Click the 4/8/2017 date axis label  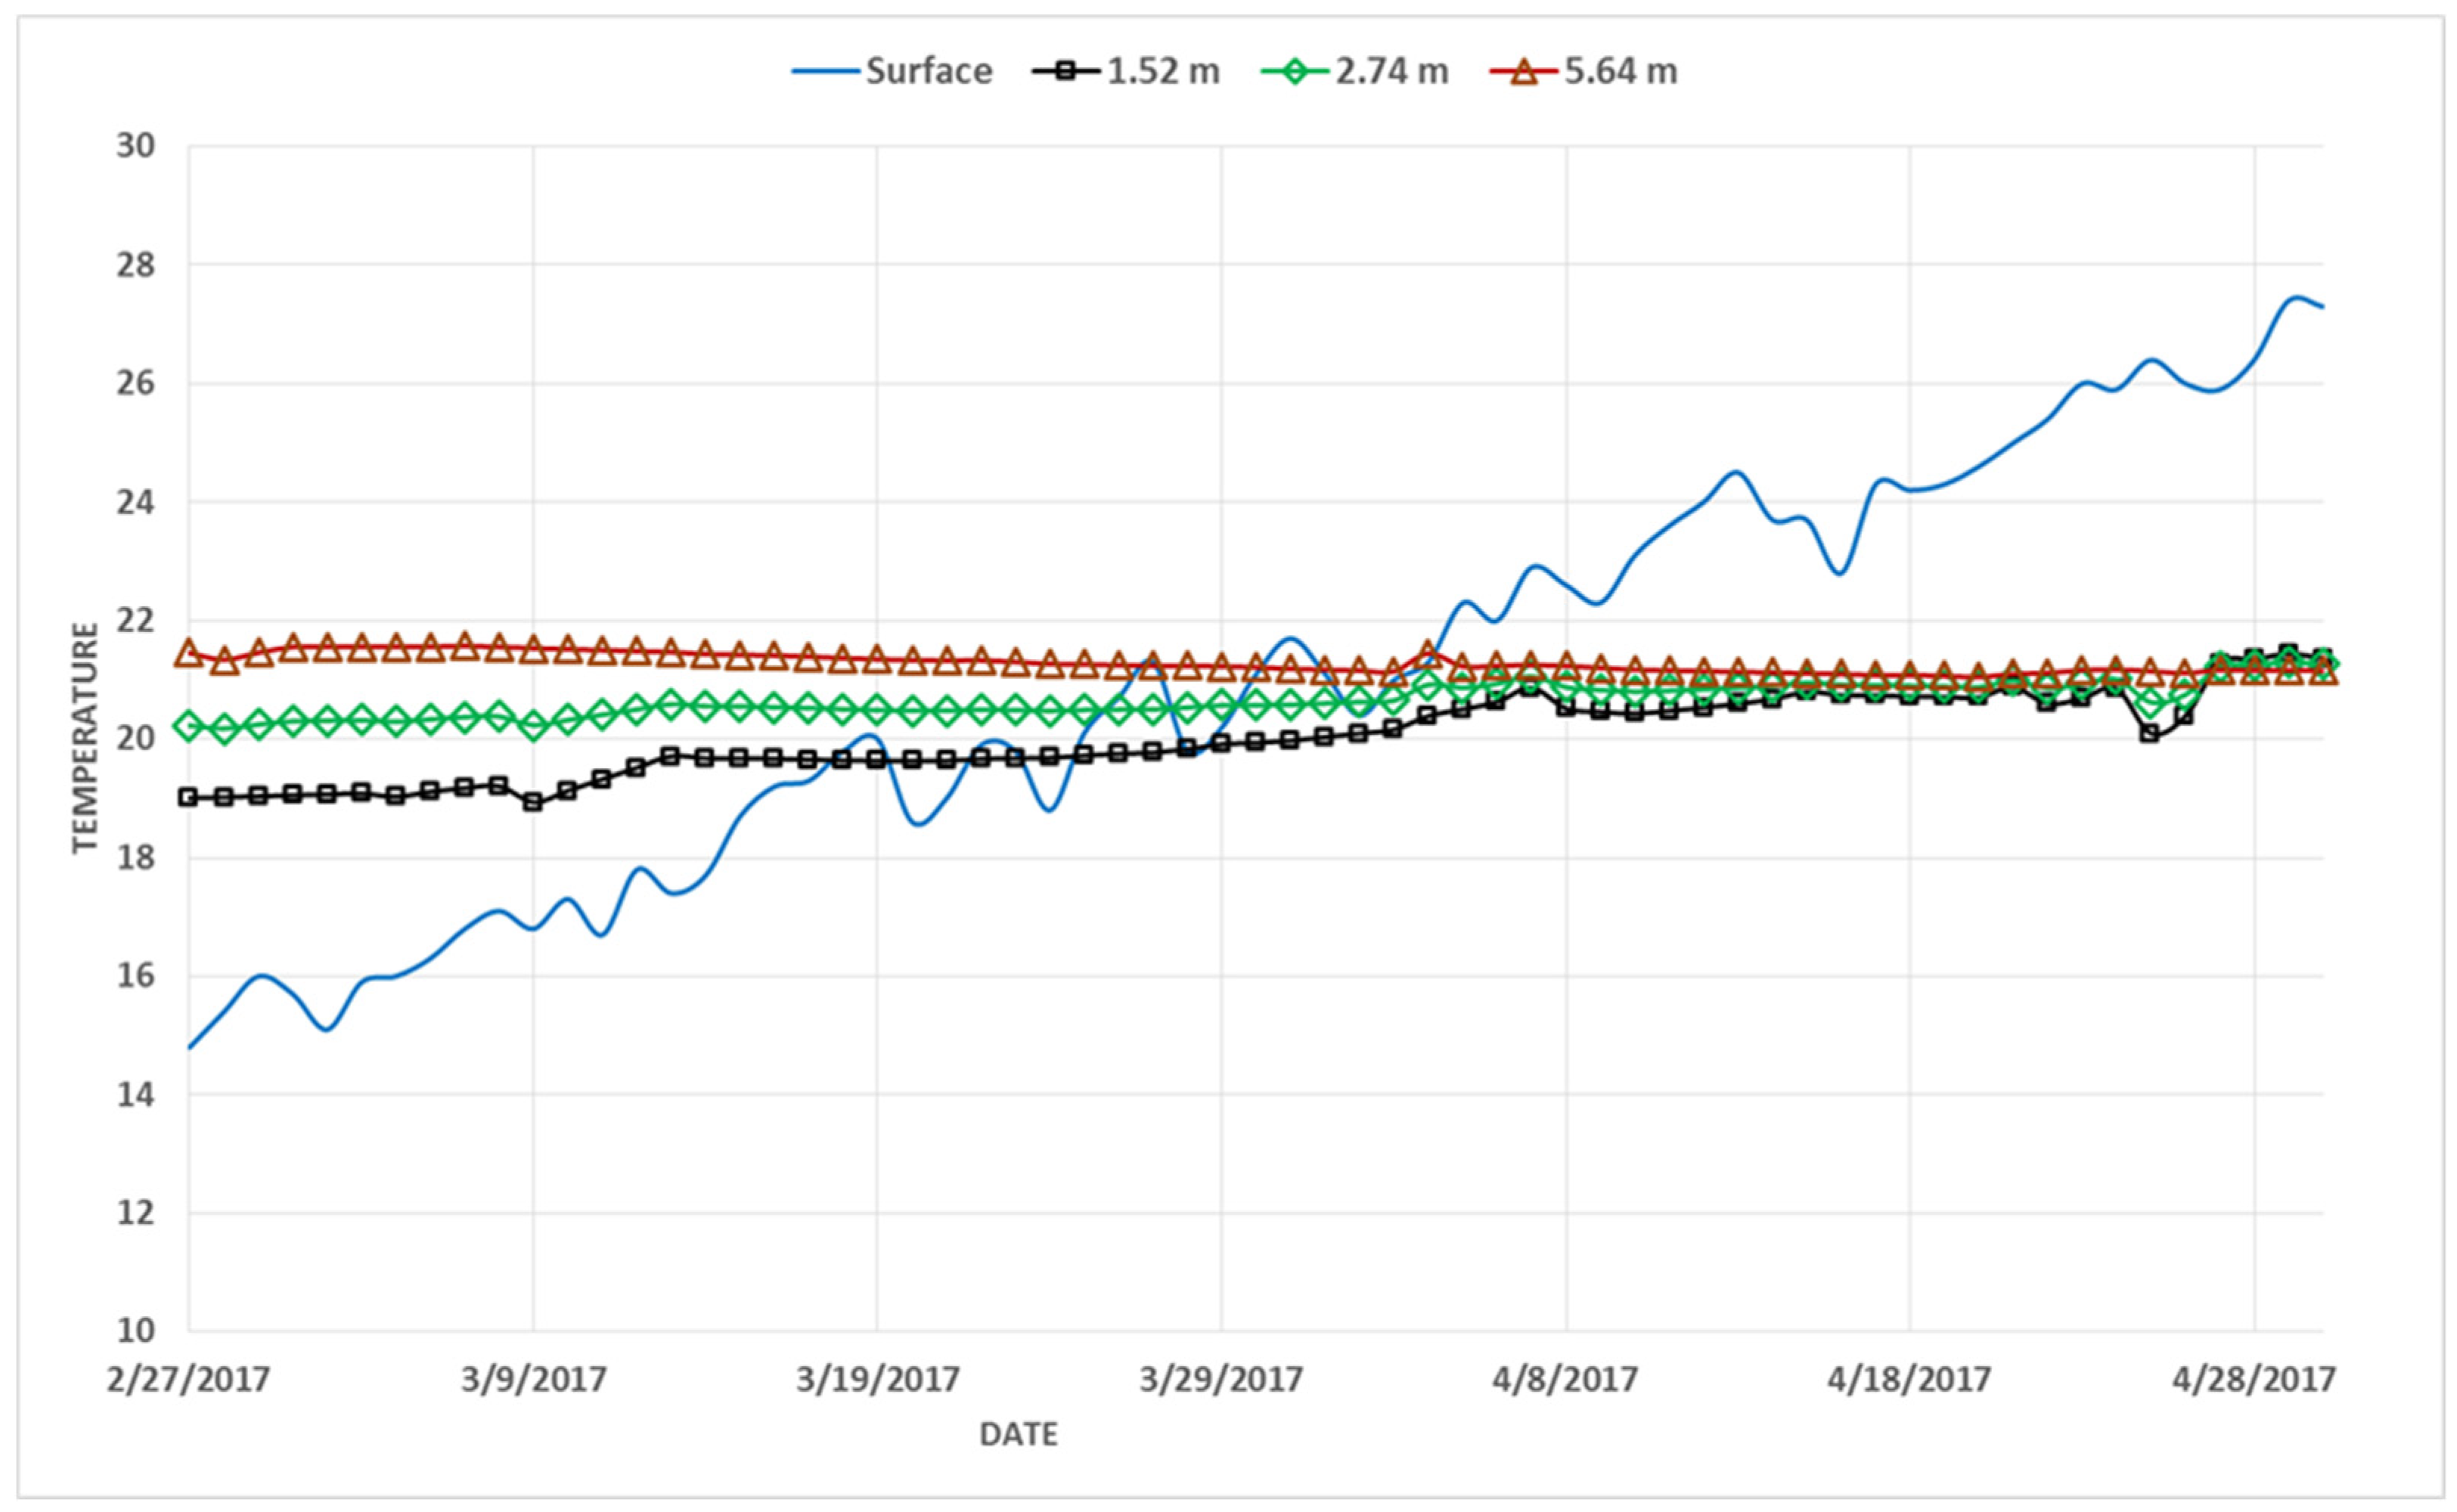1565,1380
